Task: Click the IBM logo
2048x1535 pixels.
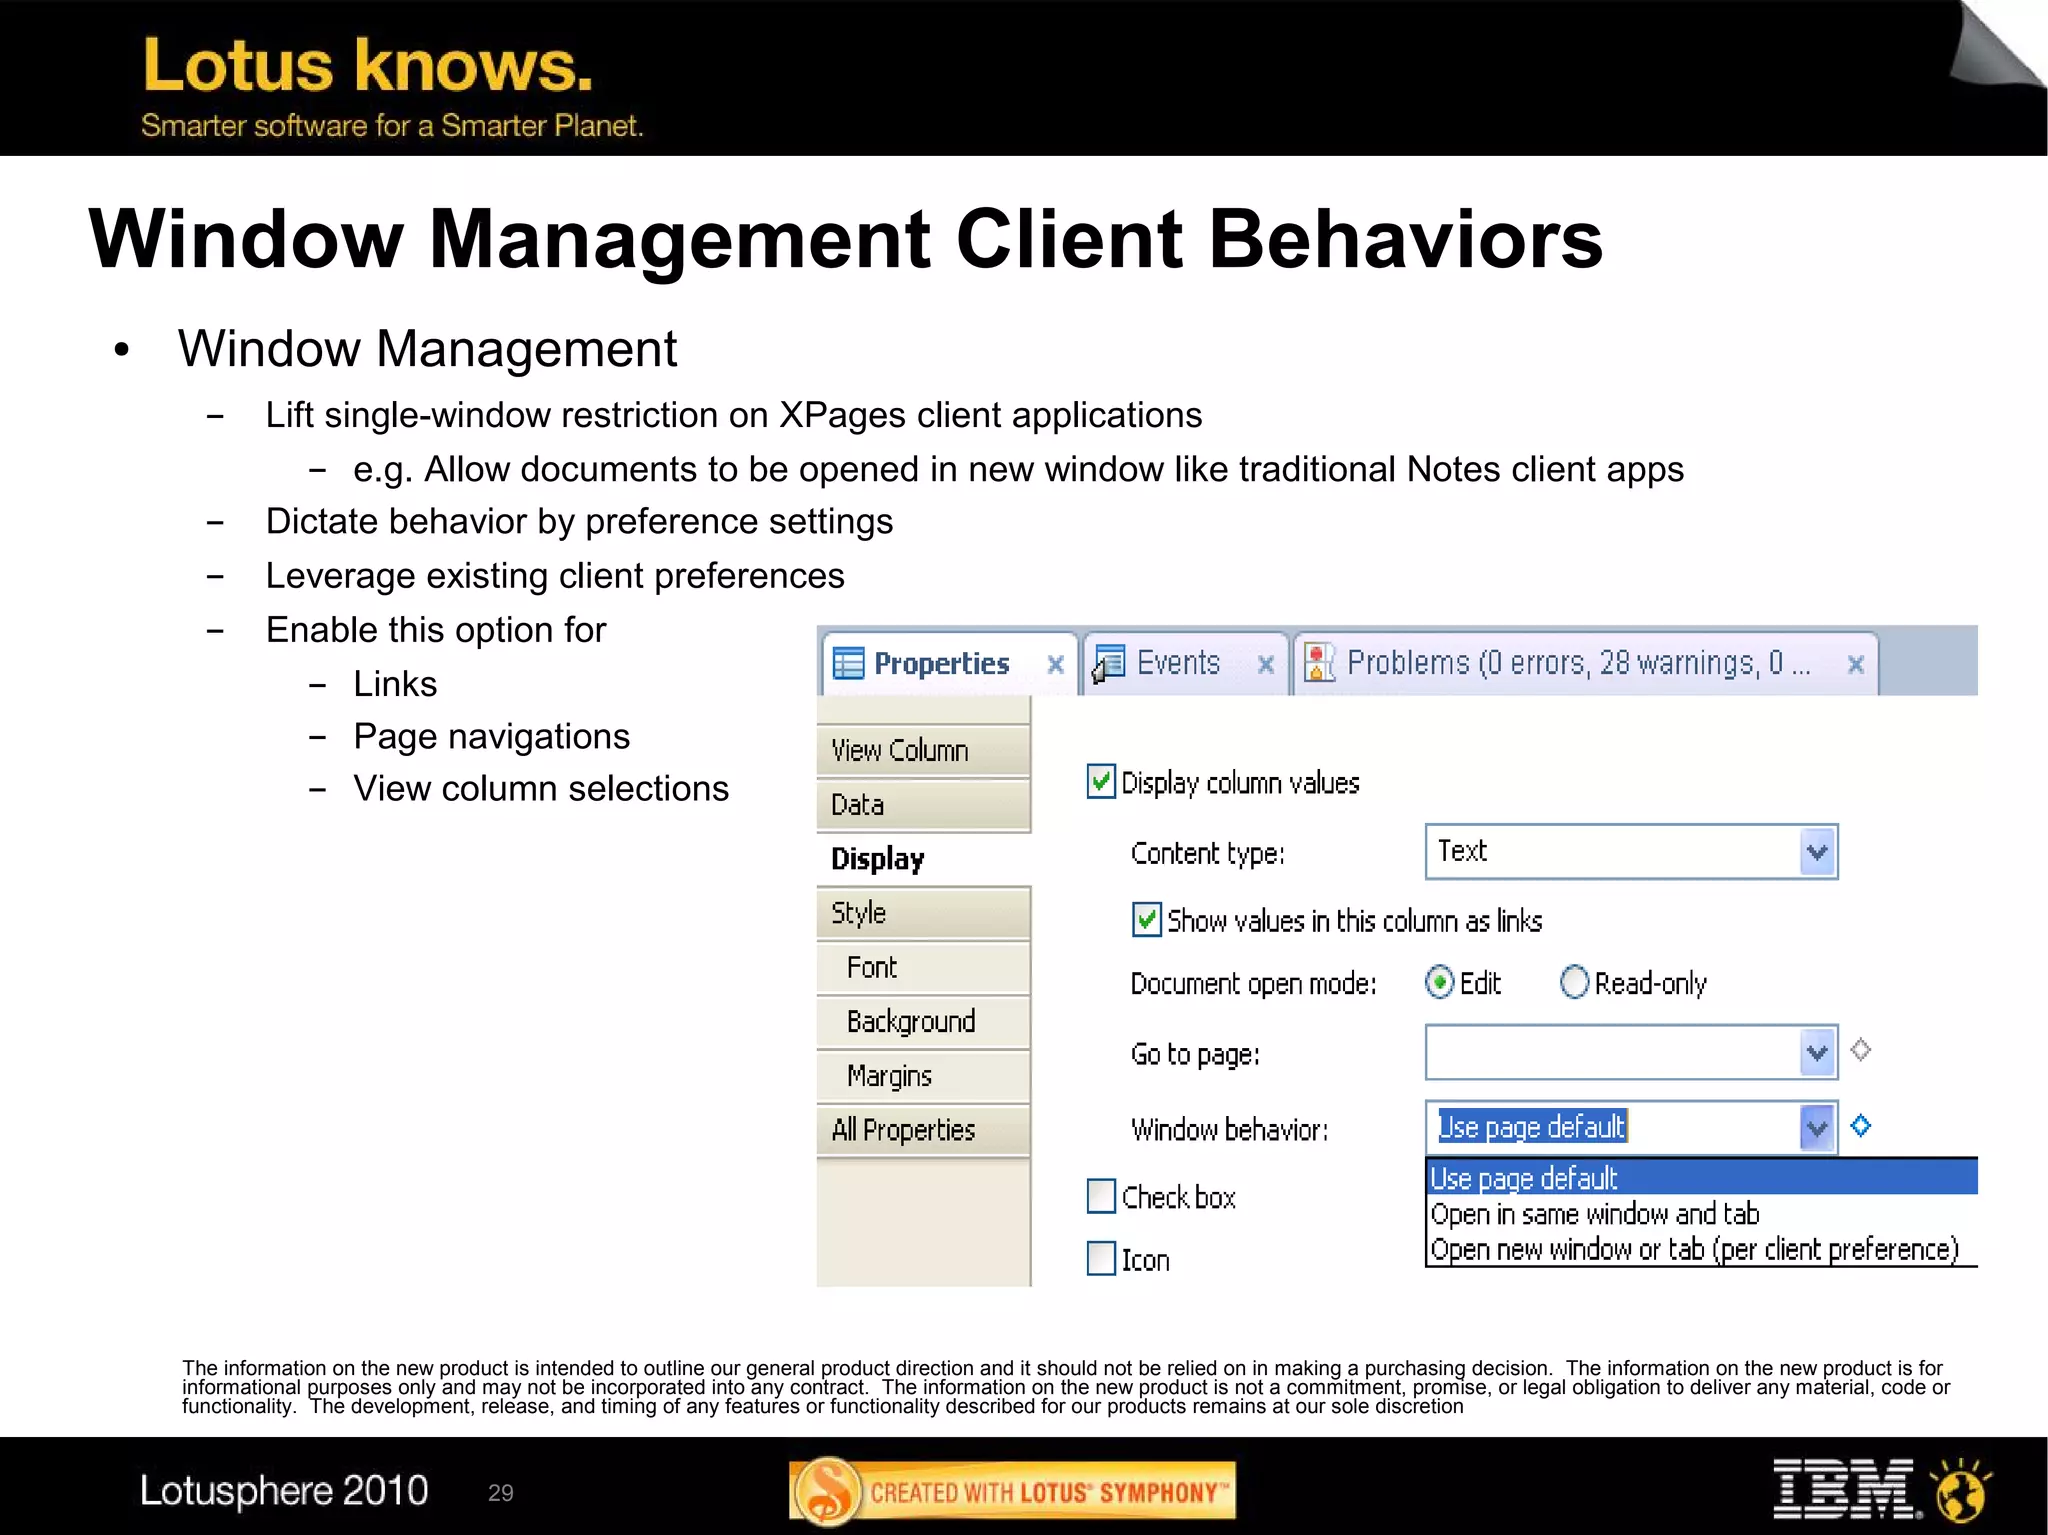Action: click(1845, 1489)
